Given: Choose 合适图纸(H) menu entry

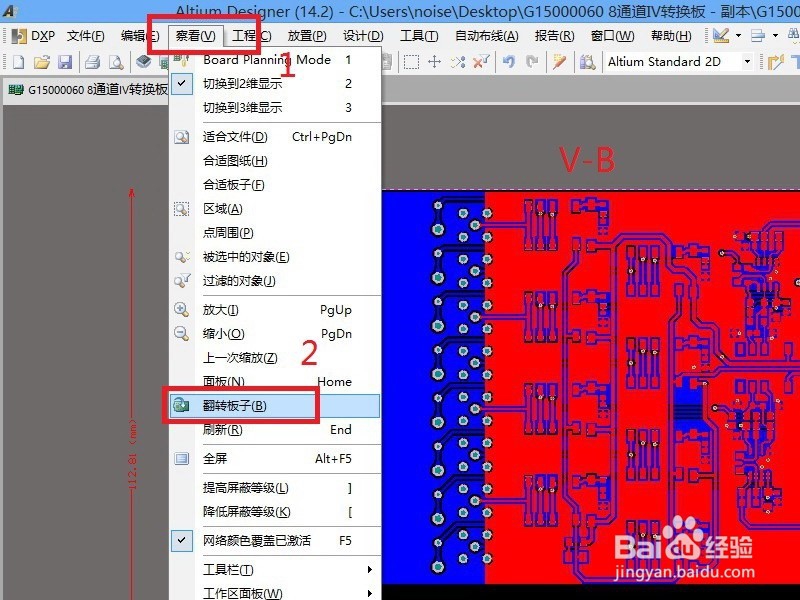Looking at the screenshot, I should tap(276, 161).
